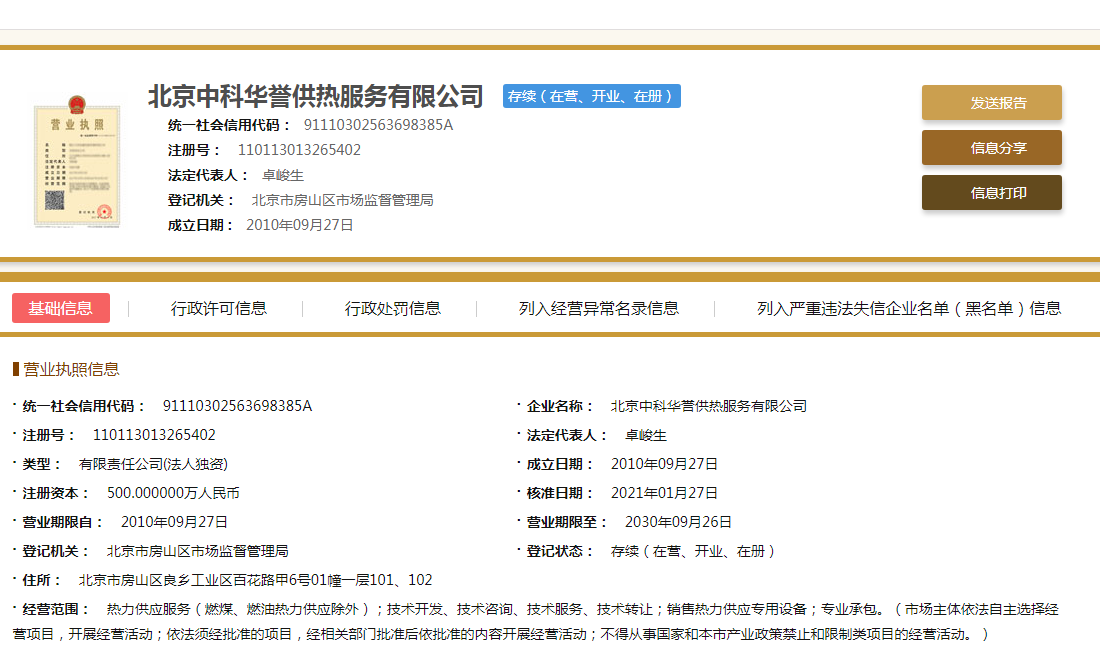
Task: Click 法定代表人 卓峻生 in the 营业执照信息 section
Action: pos(645,435)
